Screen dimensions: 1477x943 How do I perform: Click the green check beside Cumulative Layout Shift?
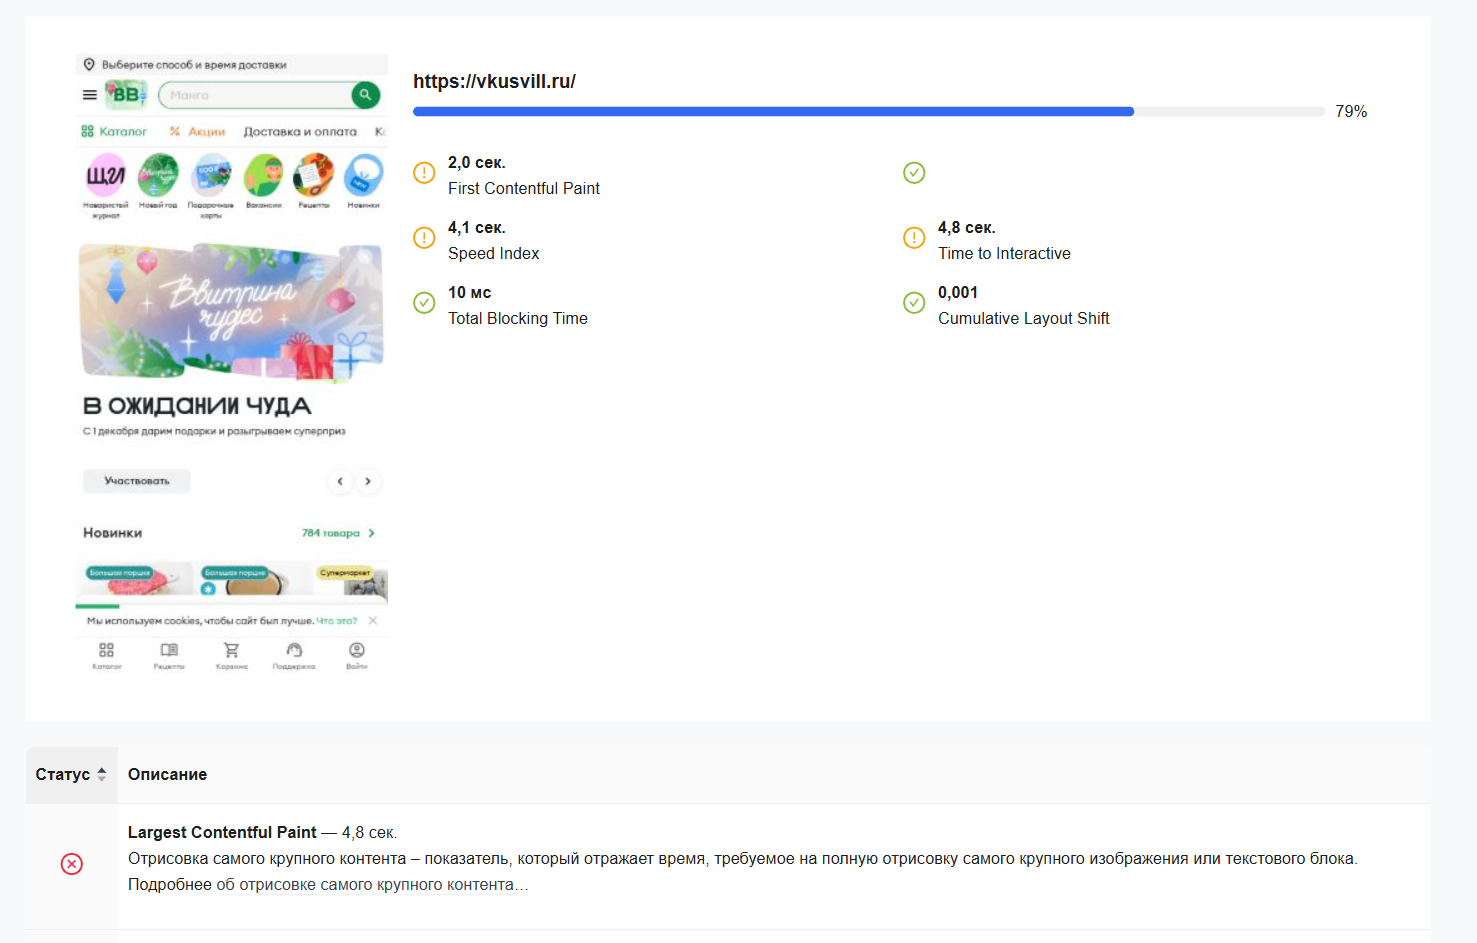(914, 303)
